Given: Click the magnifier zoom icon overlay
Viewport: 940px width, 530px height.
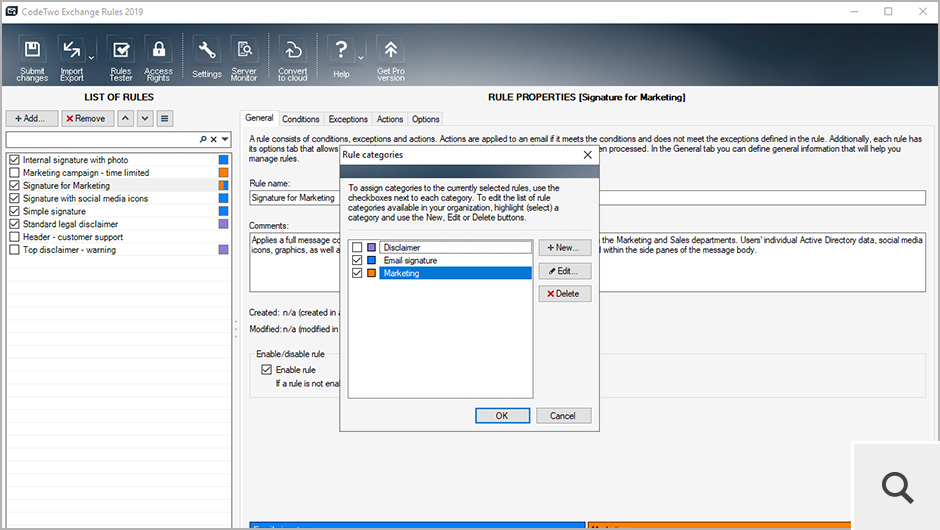Looking at the screenshot, I should [x=897, y=487].
